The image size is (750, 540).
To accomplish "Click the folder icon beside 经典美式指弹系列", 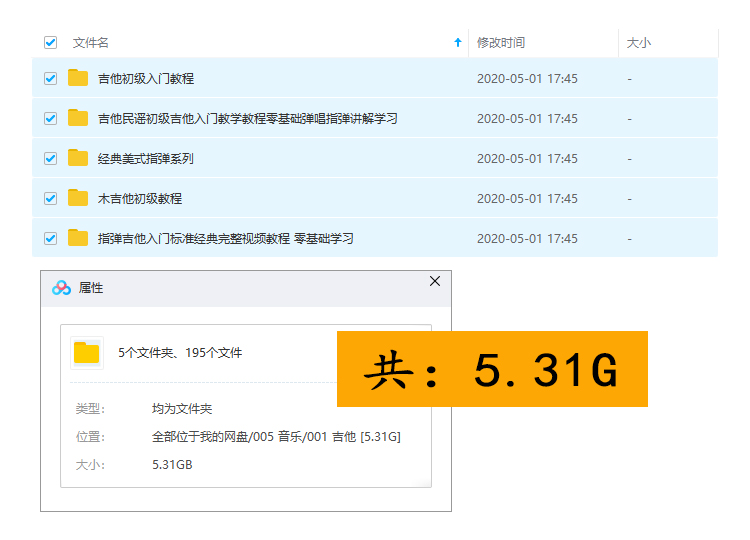I will click(78, 158).
